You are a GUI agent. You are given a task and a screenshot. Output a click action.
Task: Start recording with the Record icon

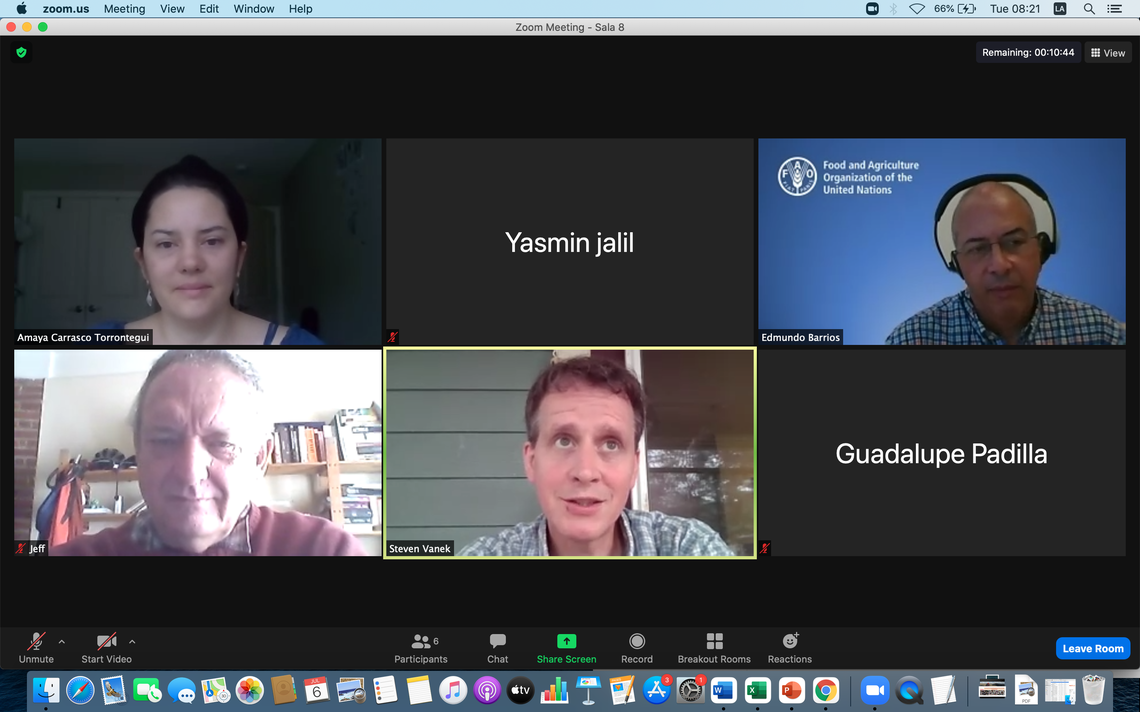[636, 641]
